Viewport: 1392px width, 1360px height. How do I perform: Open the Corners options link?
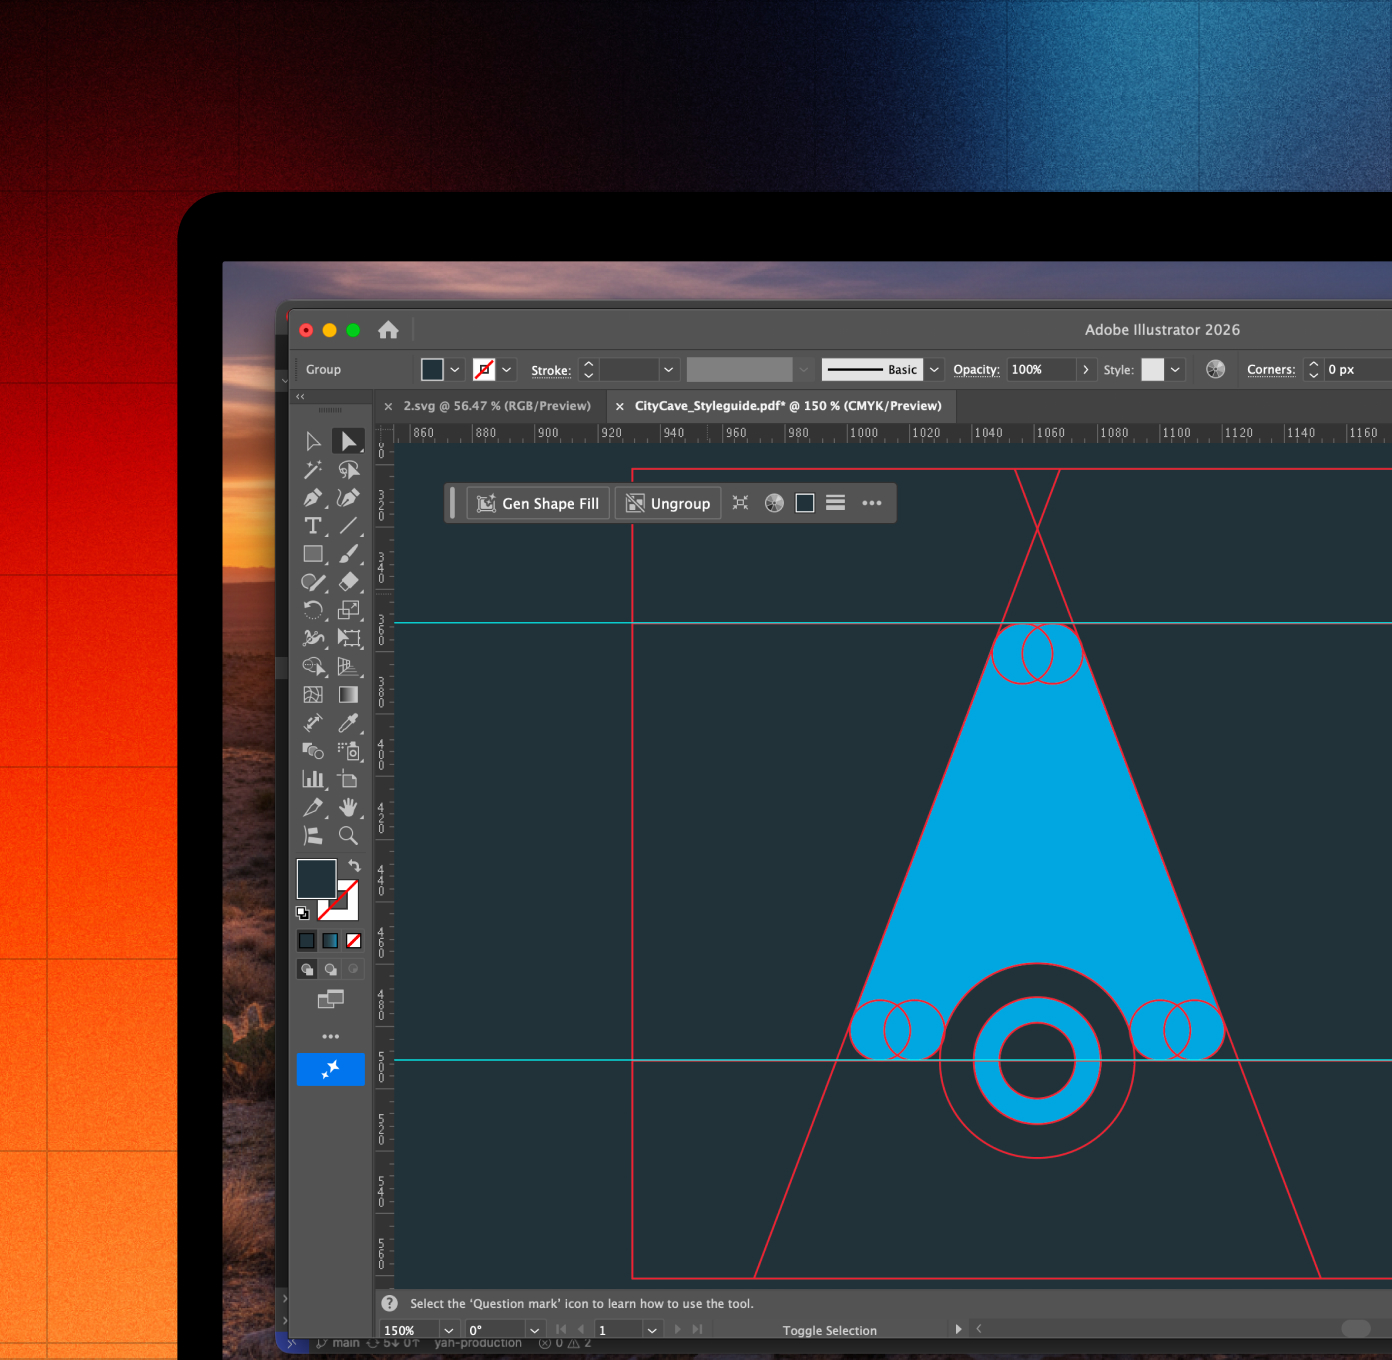pyautogui.click(x=1271, y=369)
